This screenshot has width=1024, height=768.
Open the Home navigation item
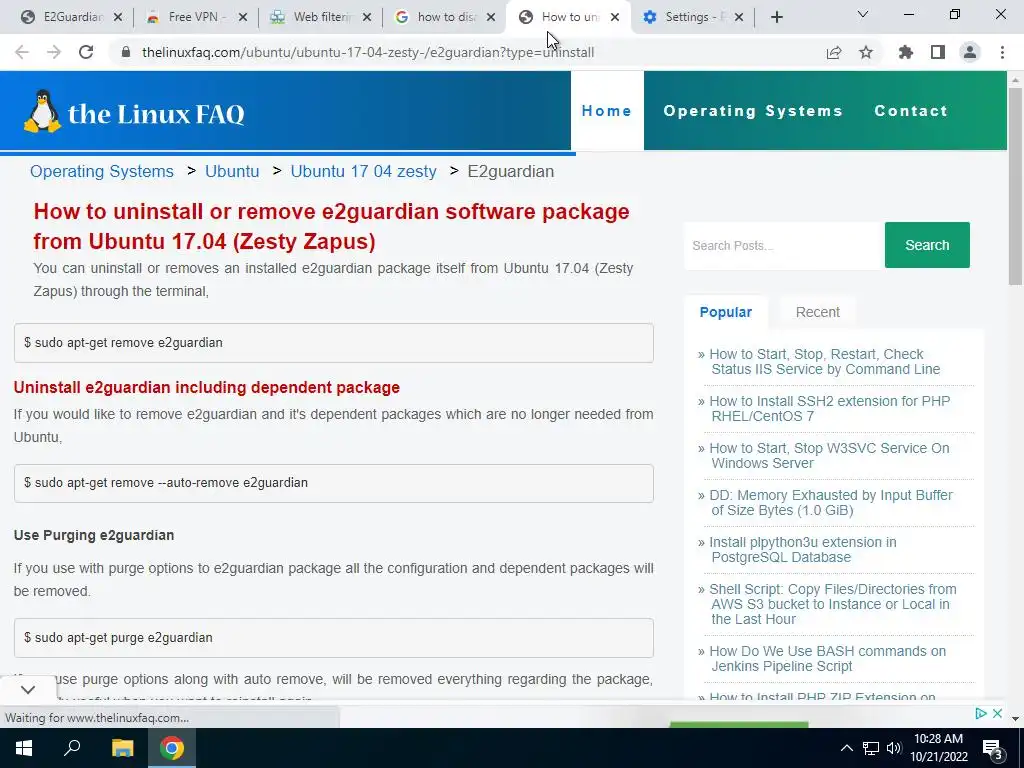pos(607,111)
